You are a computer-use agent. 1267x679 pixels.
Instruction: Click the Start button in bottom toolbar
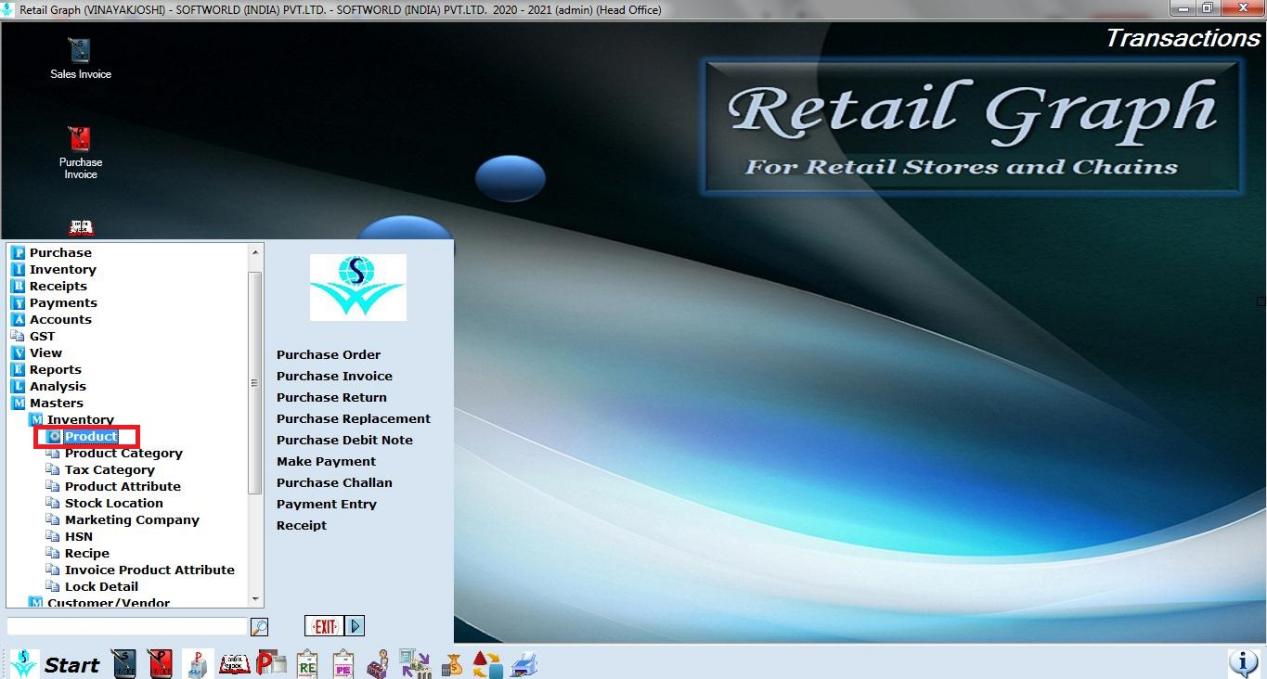click(72, 664)
